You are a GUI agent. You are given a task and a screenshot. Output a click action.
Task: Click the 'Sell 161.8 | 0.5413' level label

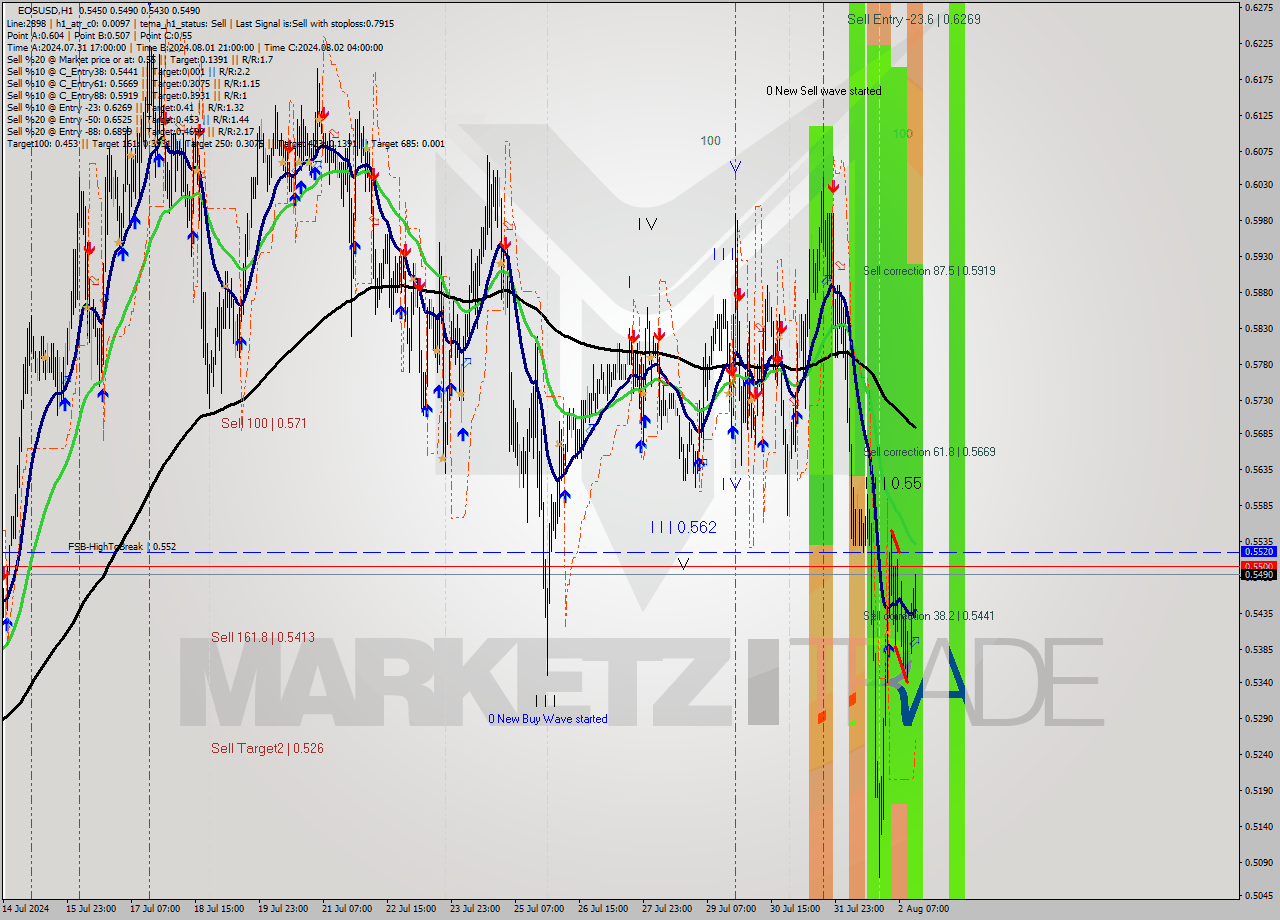pyautogui.click(x=263, y=637)
